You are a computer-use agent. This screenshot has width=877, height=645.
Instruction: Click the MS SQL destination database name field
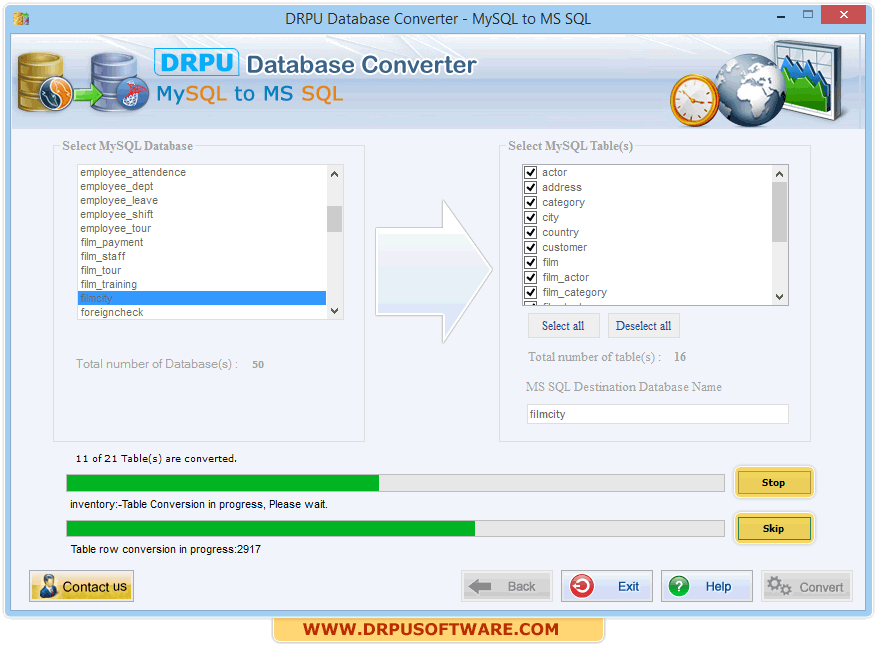[658, 414]
